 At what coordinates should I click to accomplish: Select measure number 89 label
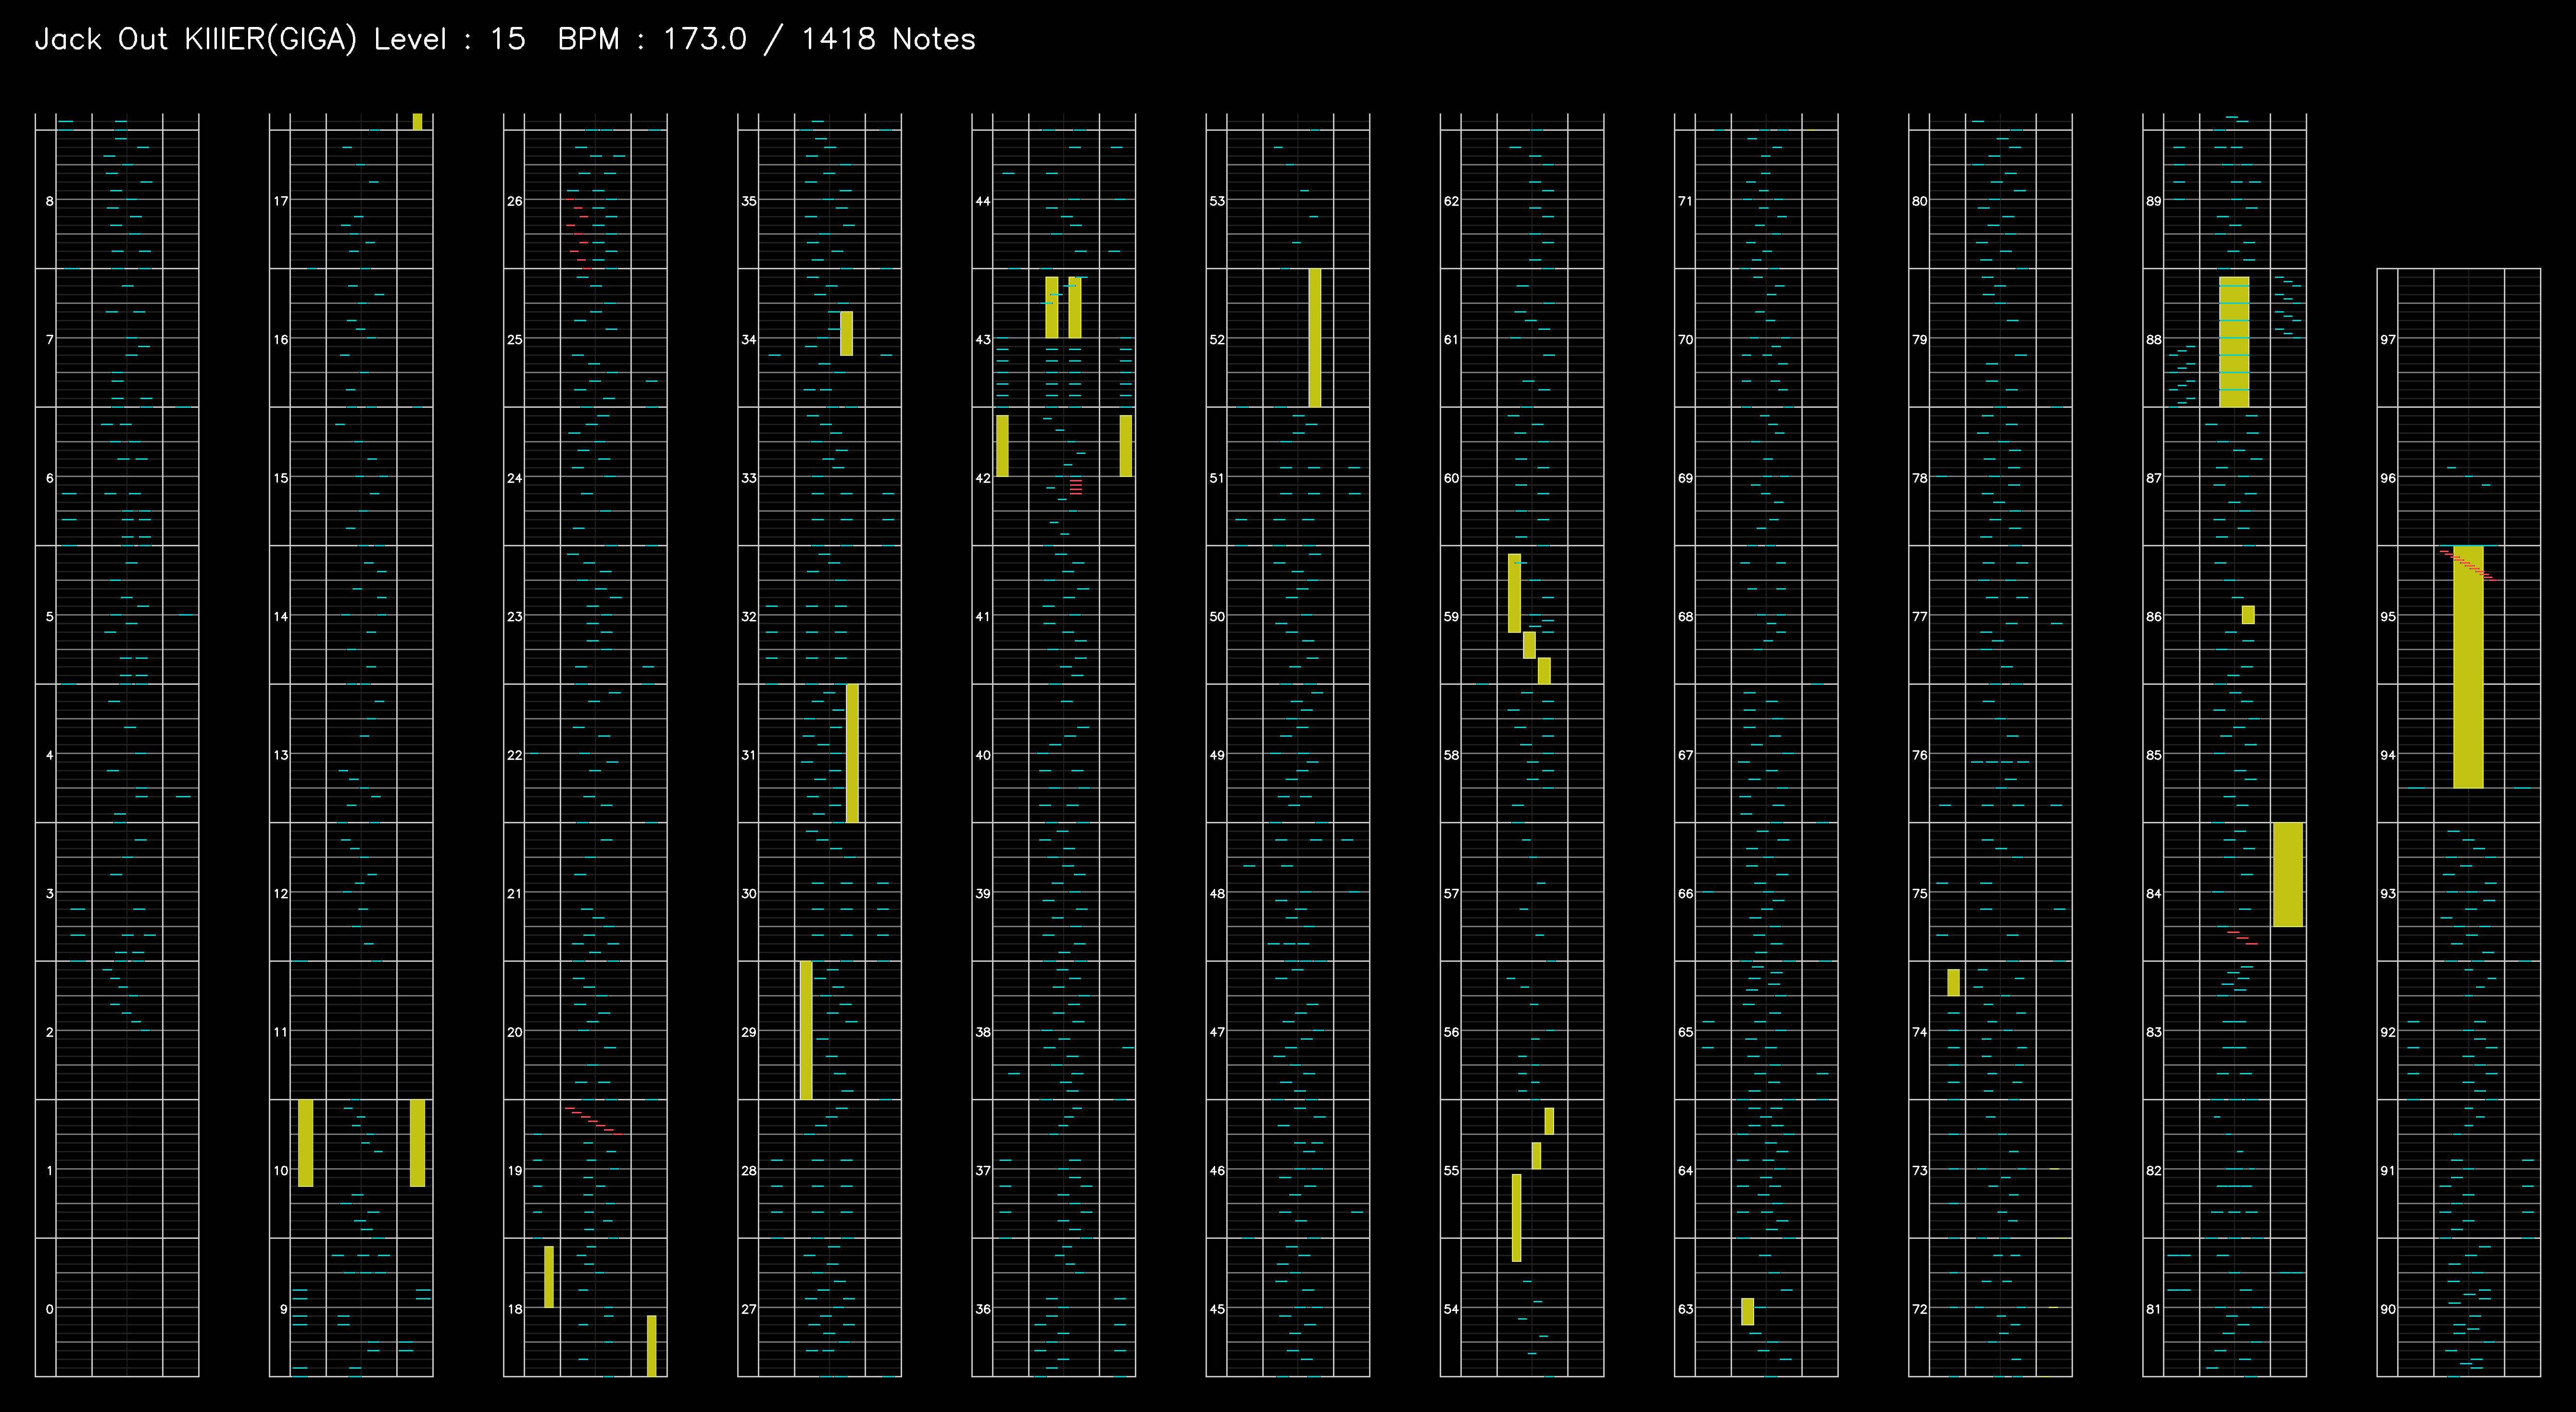[2153, 201]
